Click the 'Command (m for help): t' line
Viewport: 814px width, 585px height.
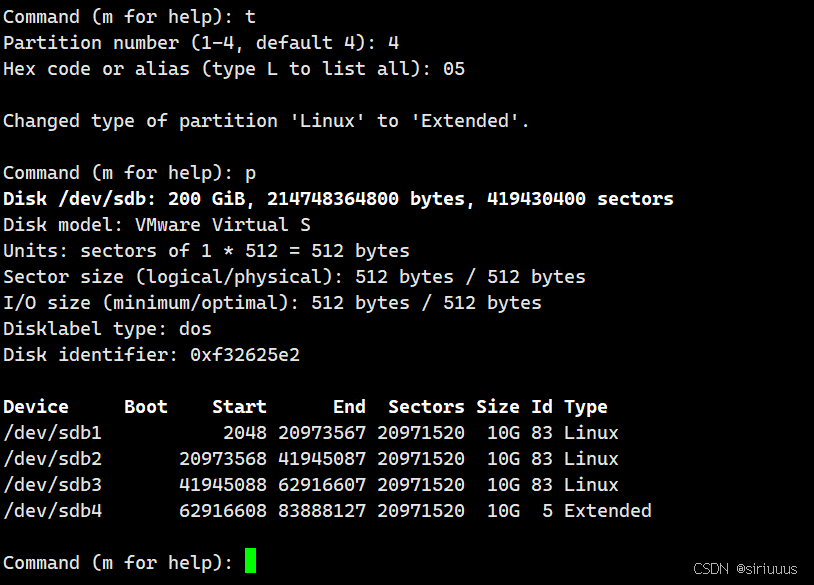click(x=129, y=17)
